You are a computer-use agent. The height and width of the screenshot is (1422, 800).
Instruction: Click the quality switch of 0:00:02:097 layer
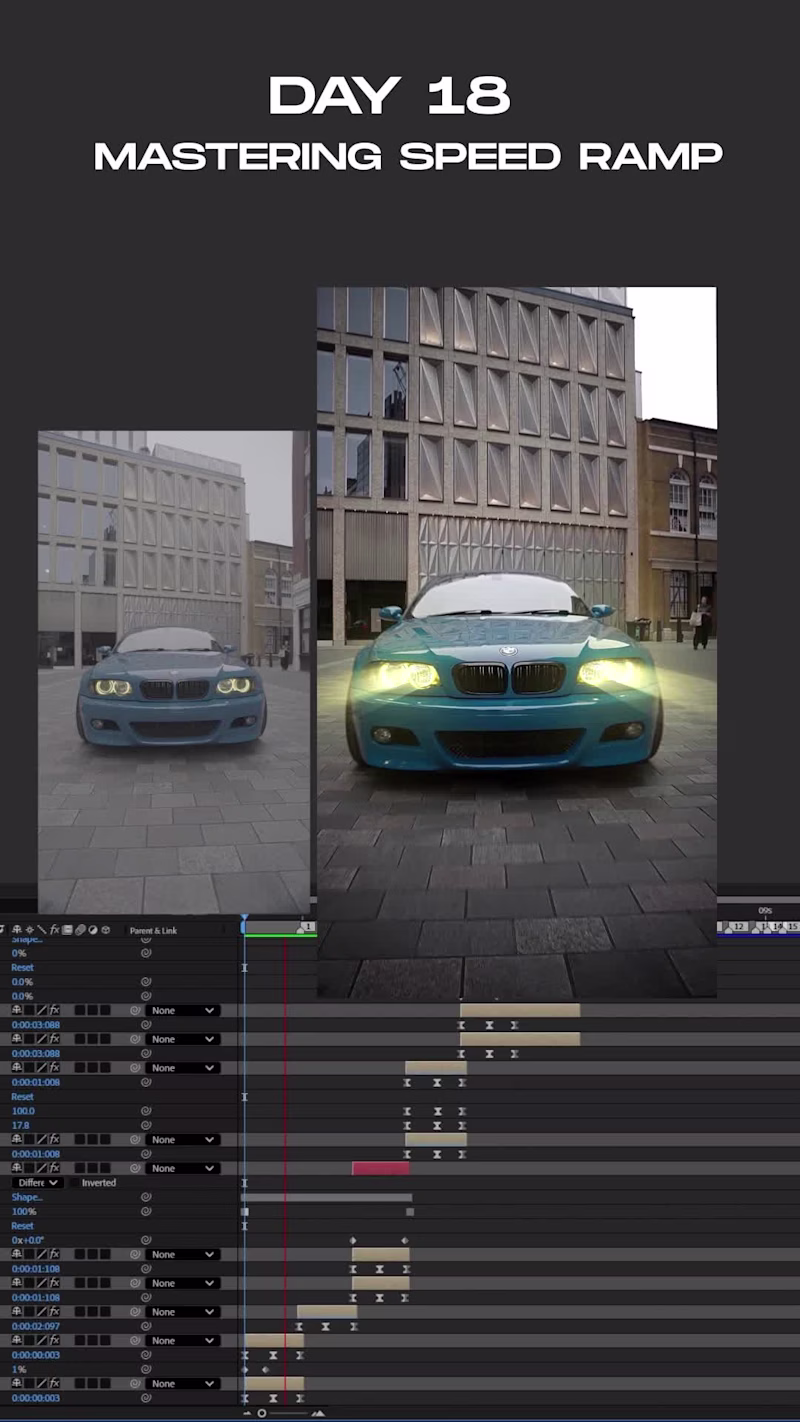click(42, 1312)
